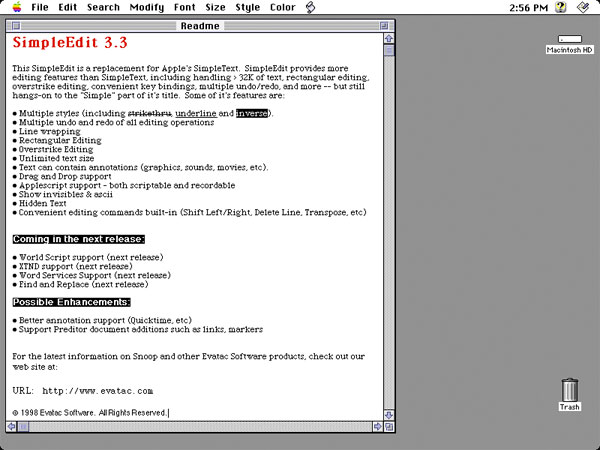
Task: Click the horizontal scroll right arrow
Action: pos(376,426)
